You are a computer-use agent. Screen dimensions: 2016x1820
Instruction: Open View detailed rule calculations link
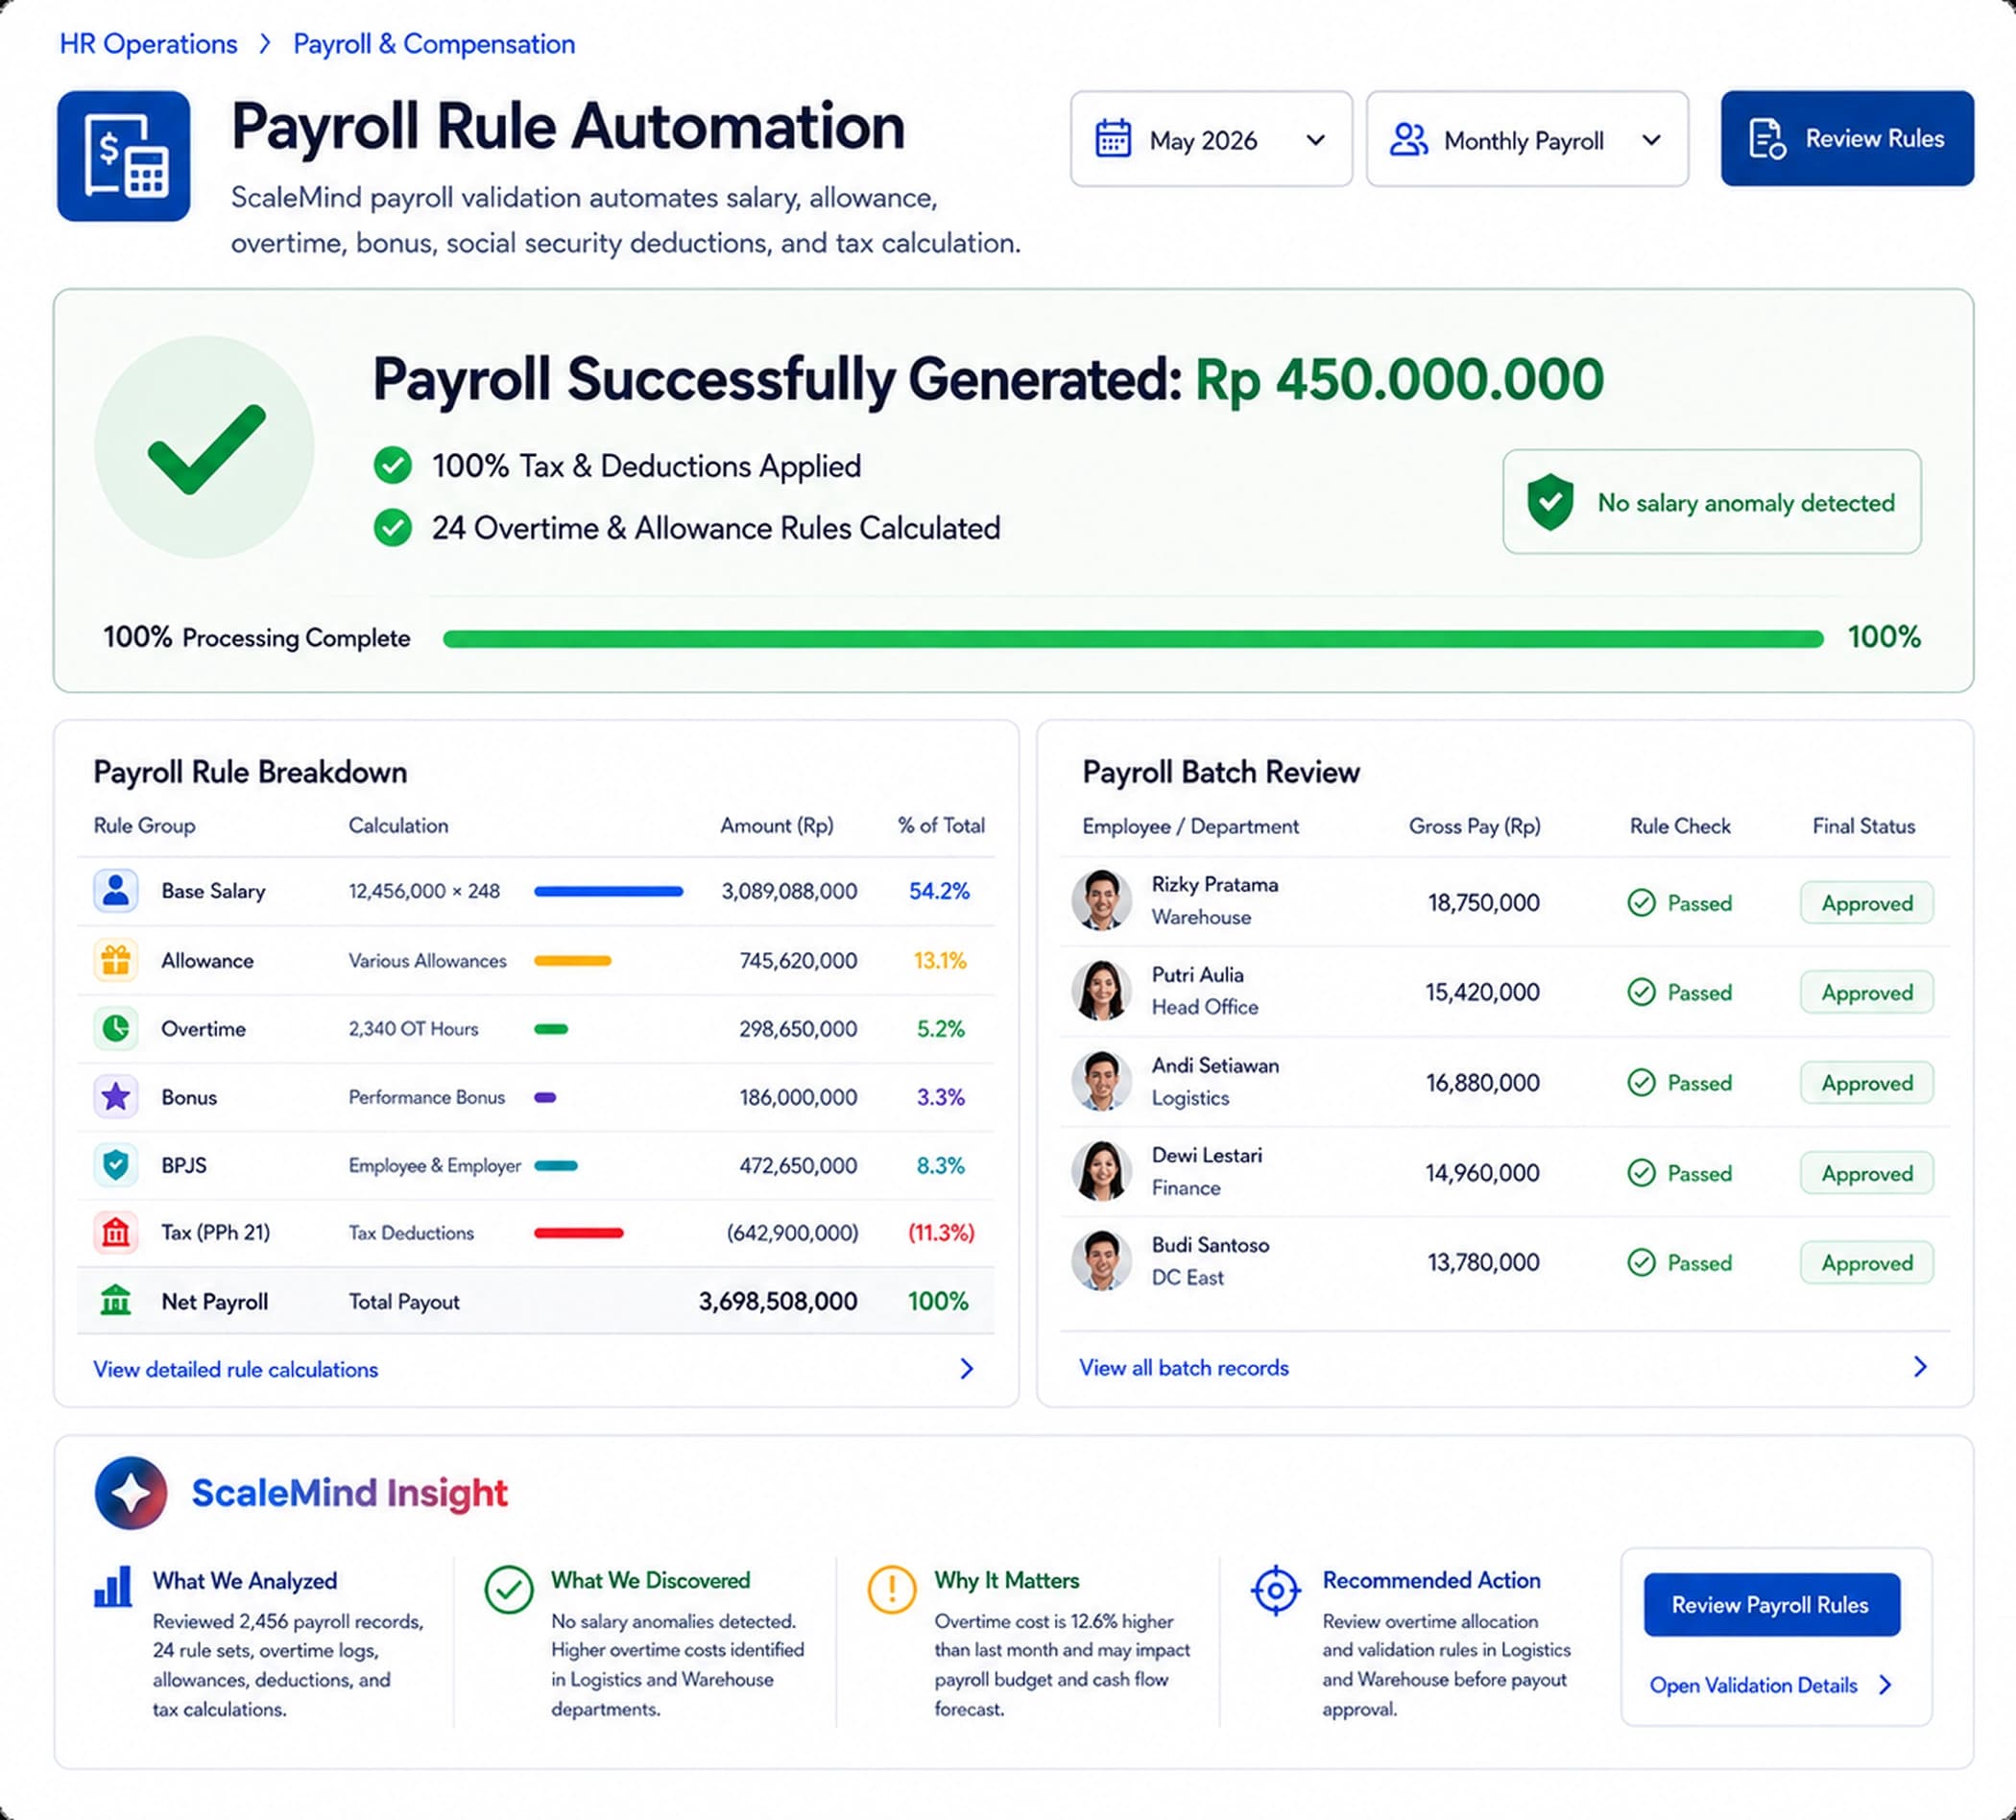(x=236, y=1369)
